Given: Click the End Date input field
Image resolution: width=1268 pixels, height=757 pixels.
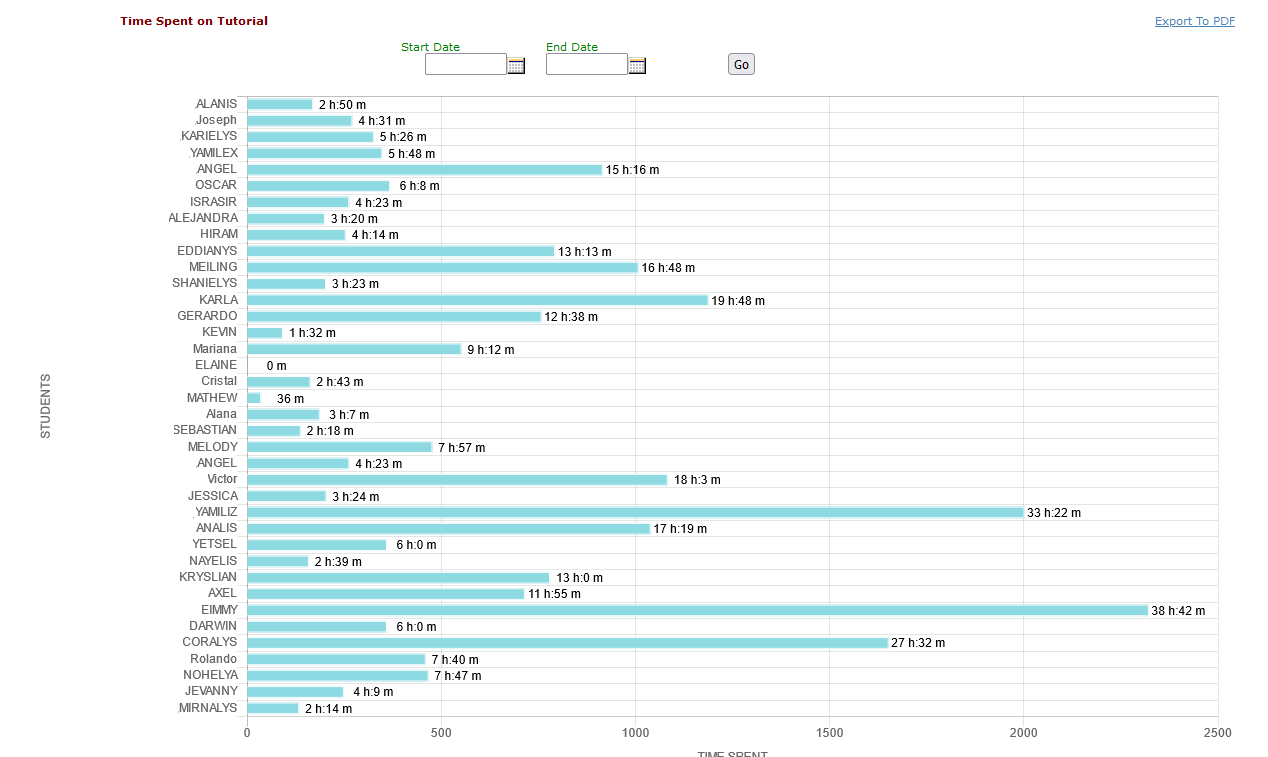Looking at the screenshot, I should coord(586,65).
